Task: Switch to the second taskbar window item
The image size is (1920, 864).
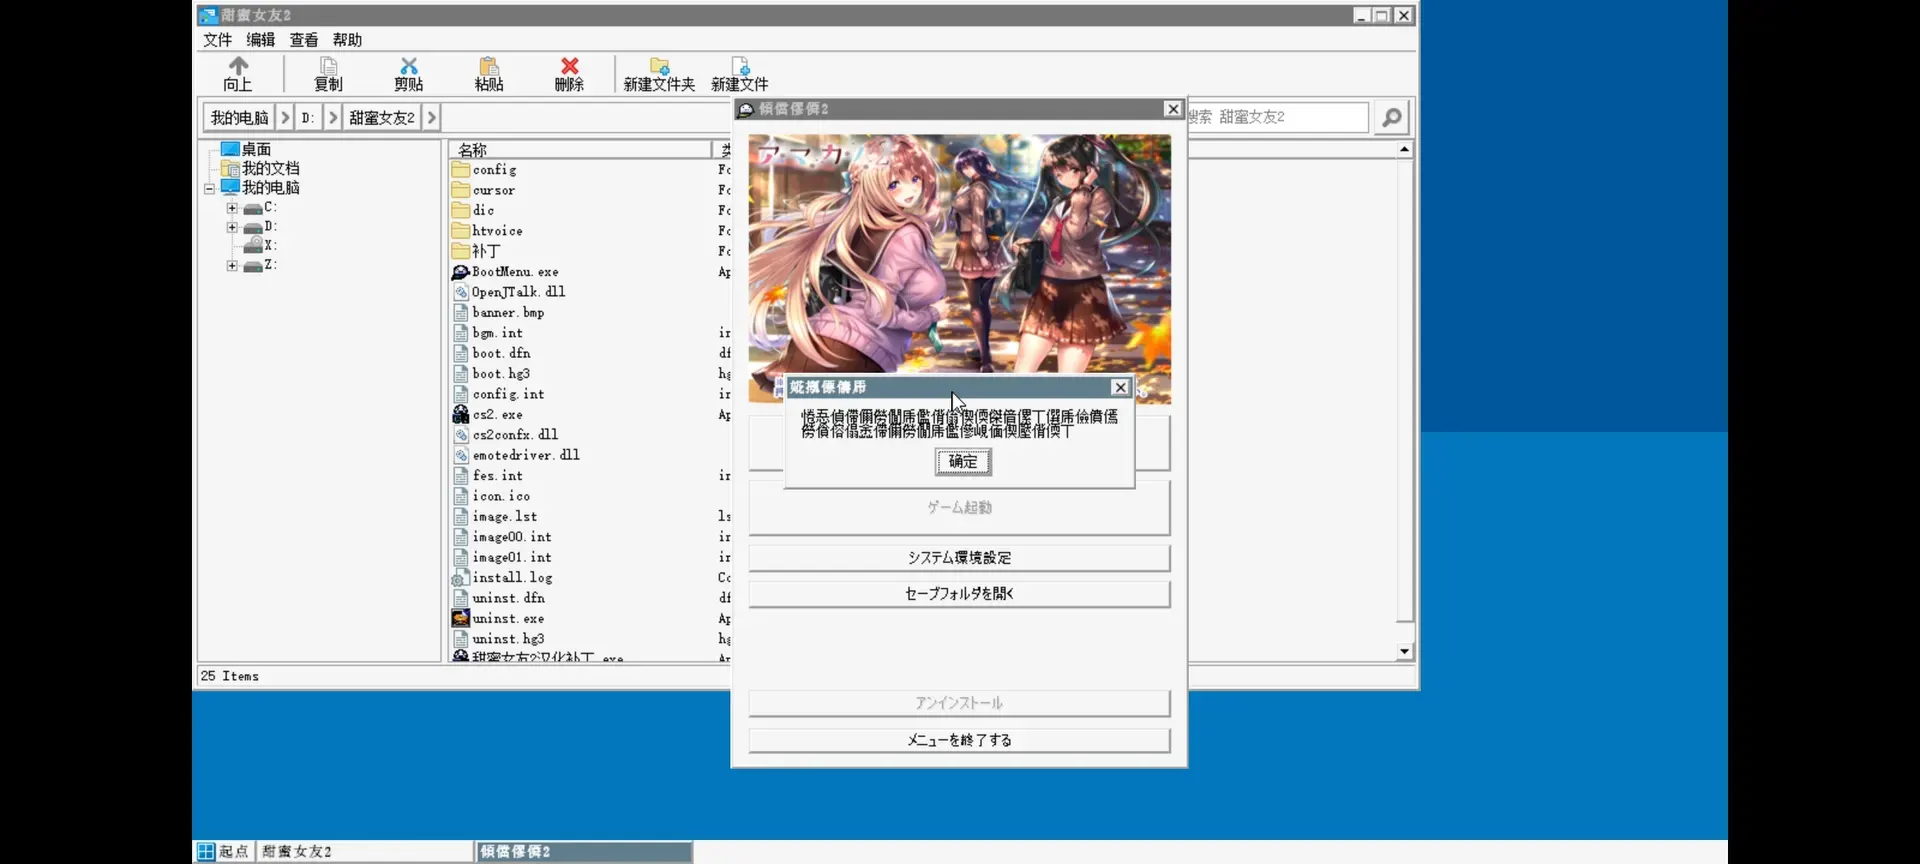Action: [x=584, y=851]
